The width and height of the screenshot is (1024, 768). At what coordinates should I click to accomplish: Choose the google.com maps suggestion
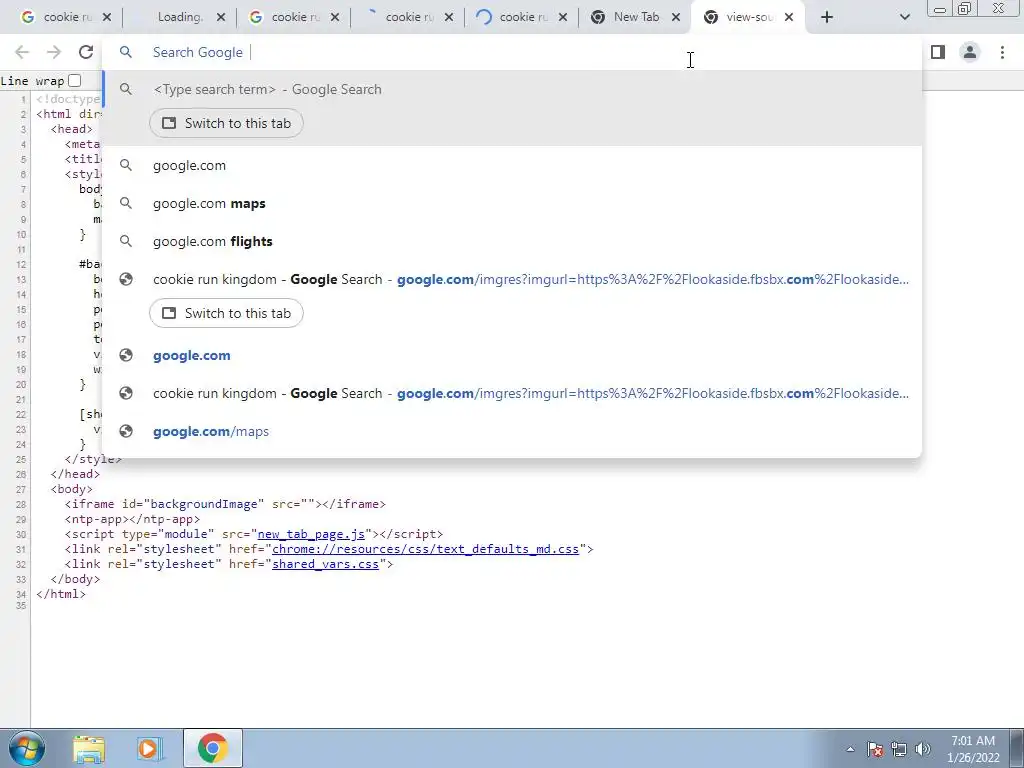tap(511, 203)
